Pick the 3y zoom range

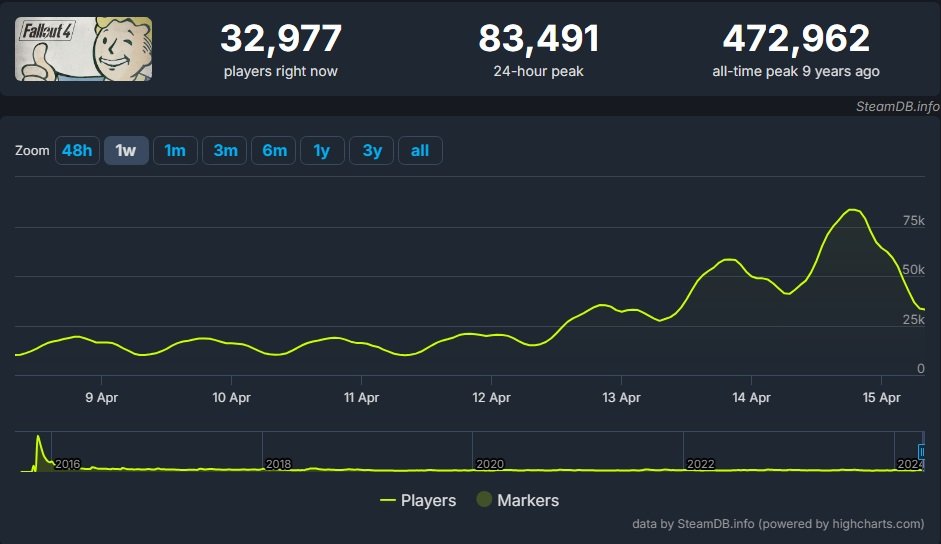tap(372, 151)
